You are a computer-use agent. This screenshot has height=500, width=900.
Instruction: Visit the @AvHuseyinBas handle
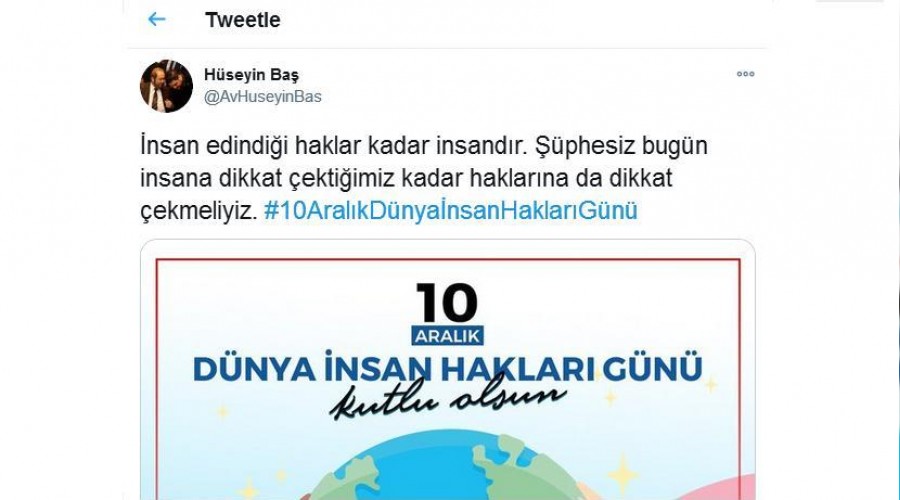click(263, 96)
